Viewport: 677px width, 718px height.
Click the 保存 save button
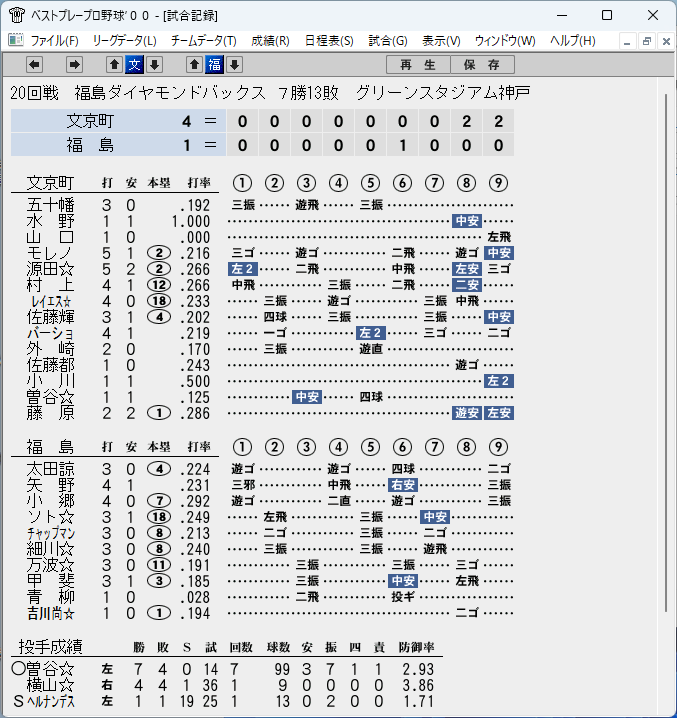tap(482, 65)
